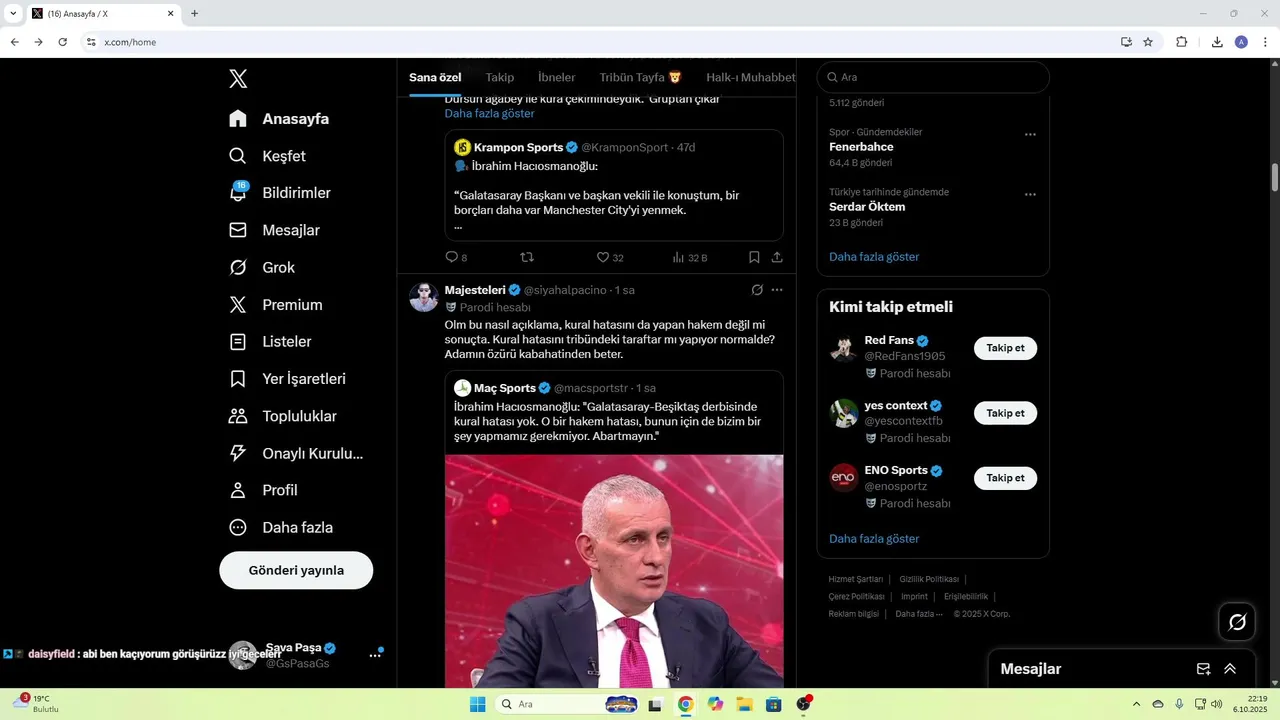Click Grok icon on Majesteleri post
Image resolution: width=1280 pixels, height=720 pixels.
click(x=757, y=290)
